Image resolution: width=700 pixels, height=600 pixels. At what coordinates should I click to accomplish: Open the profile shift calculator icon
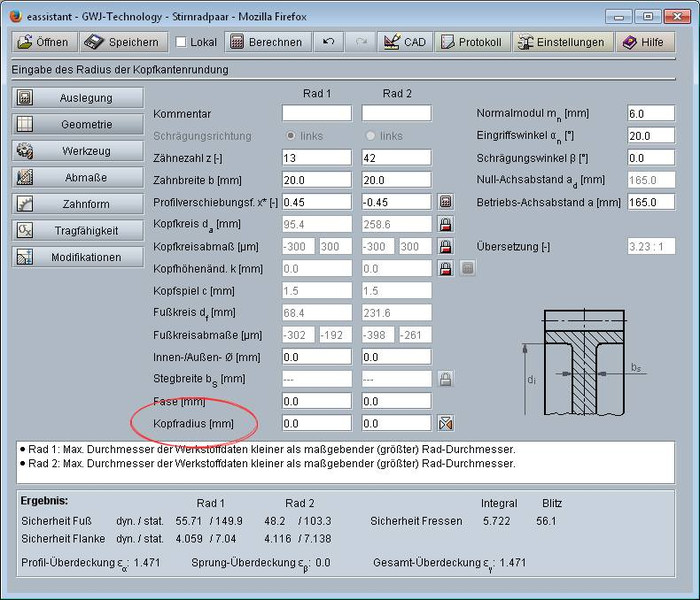pyautogui.click(x=446, y=202)
